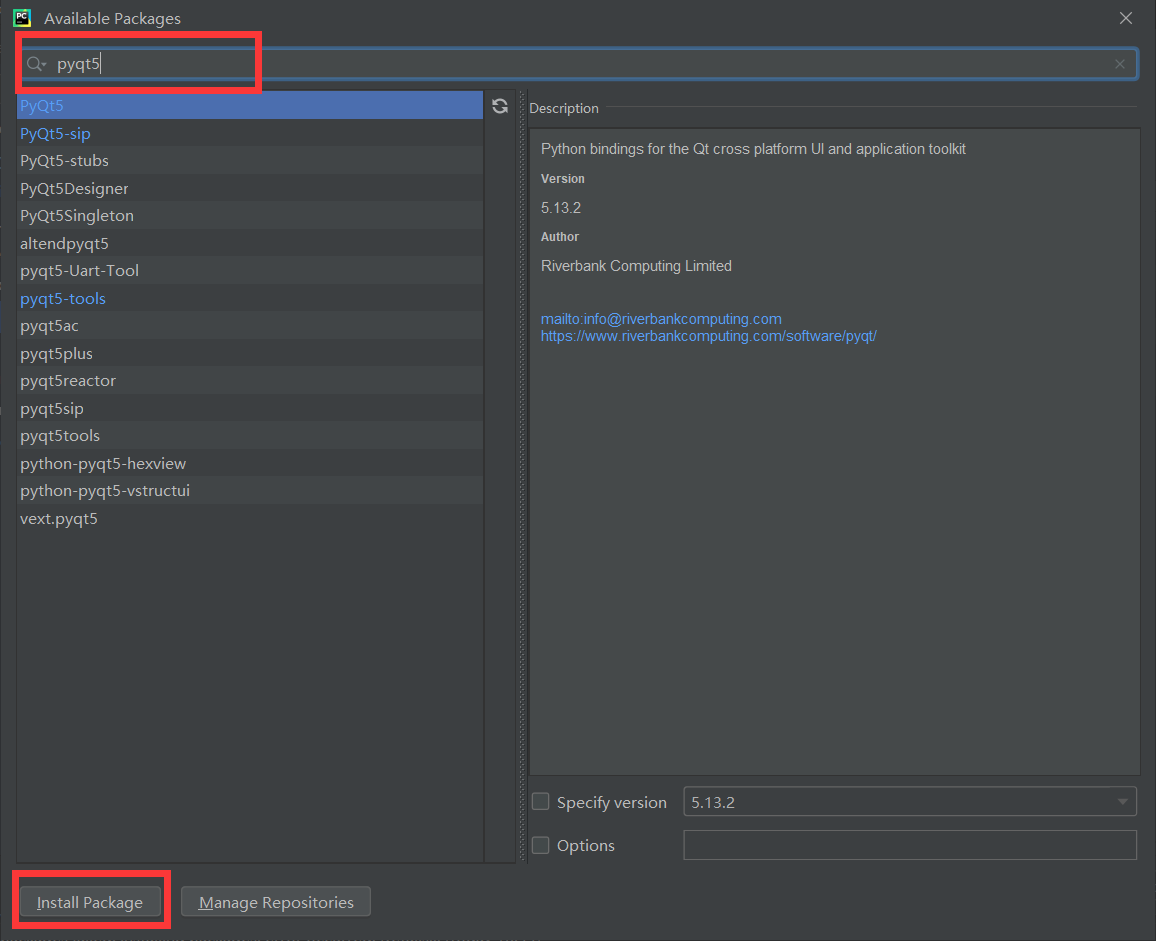Click the PyCharm logo in the title bar
Screen dimensions: 1156x941
pyautogui.click(x=22, y=18)
